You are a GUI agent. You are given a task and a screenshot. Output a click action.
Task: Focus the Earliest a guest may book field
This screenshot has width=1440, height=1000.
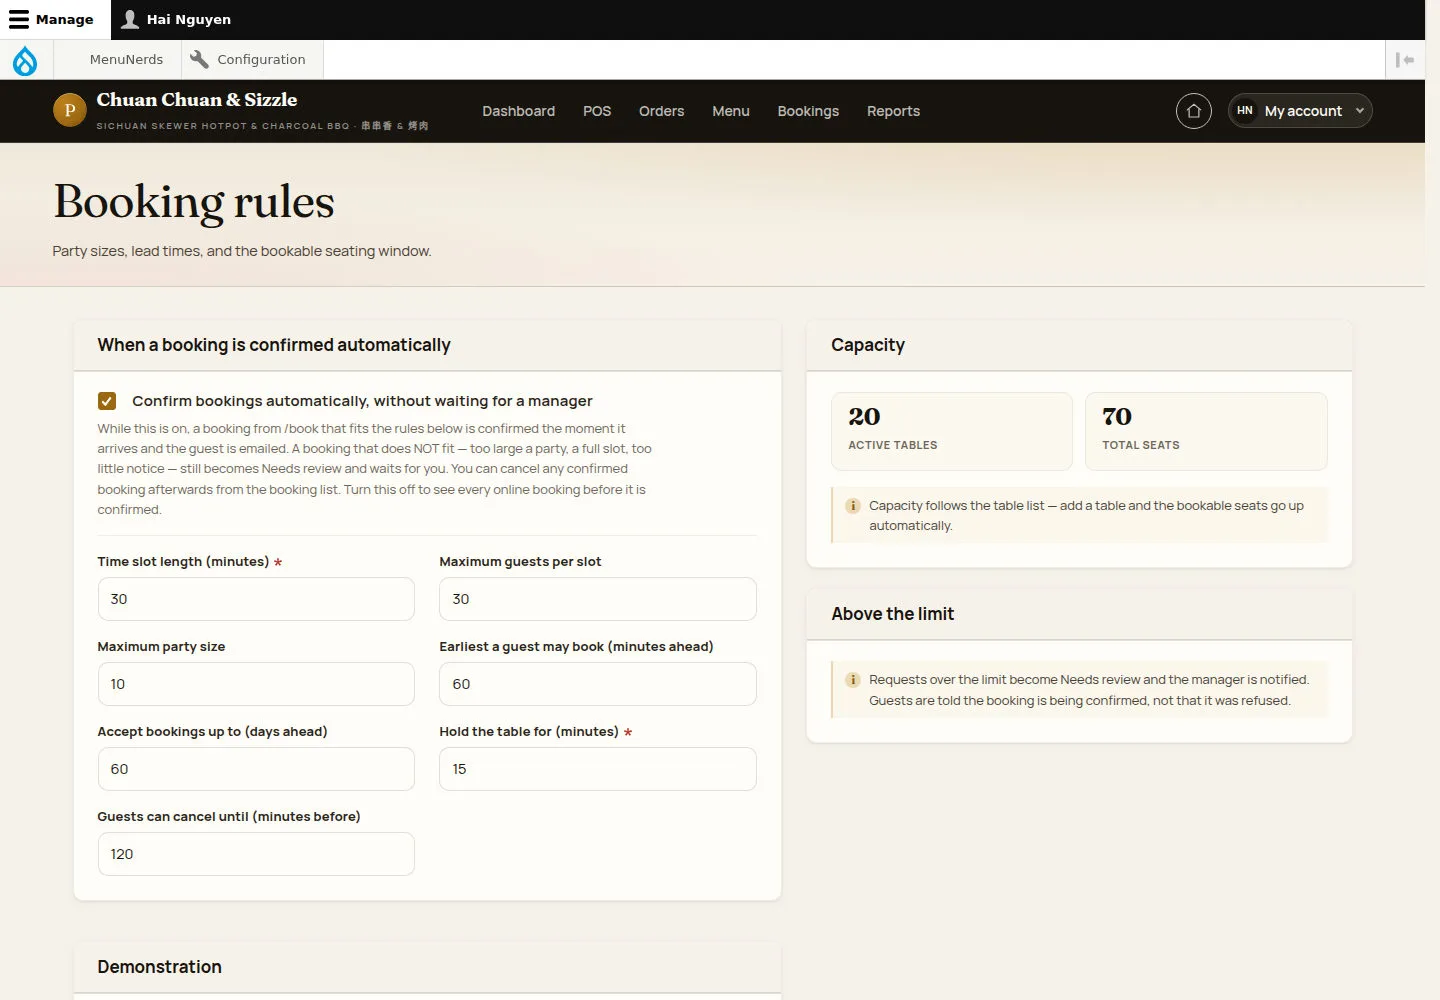(x=598, y=684)
